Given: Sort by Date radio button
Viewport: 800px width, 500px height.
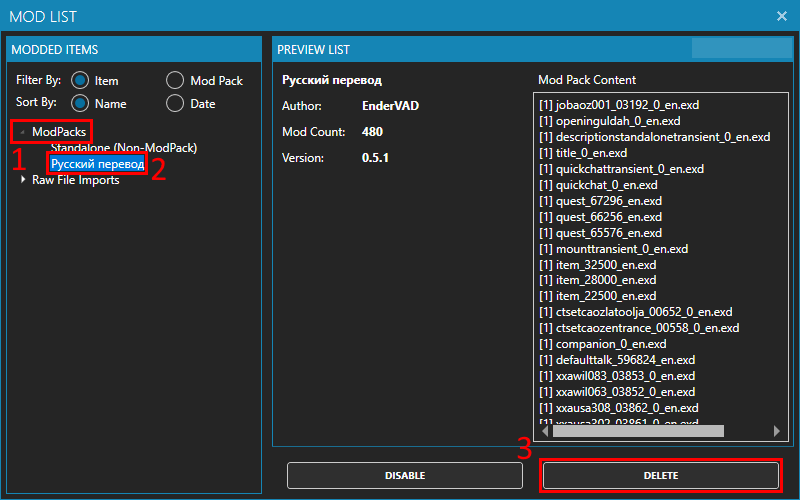Looking at the screenshot, I should (x=175, y=104).
